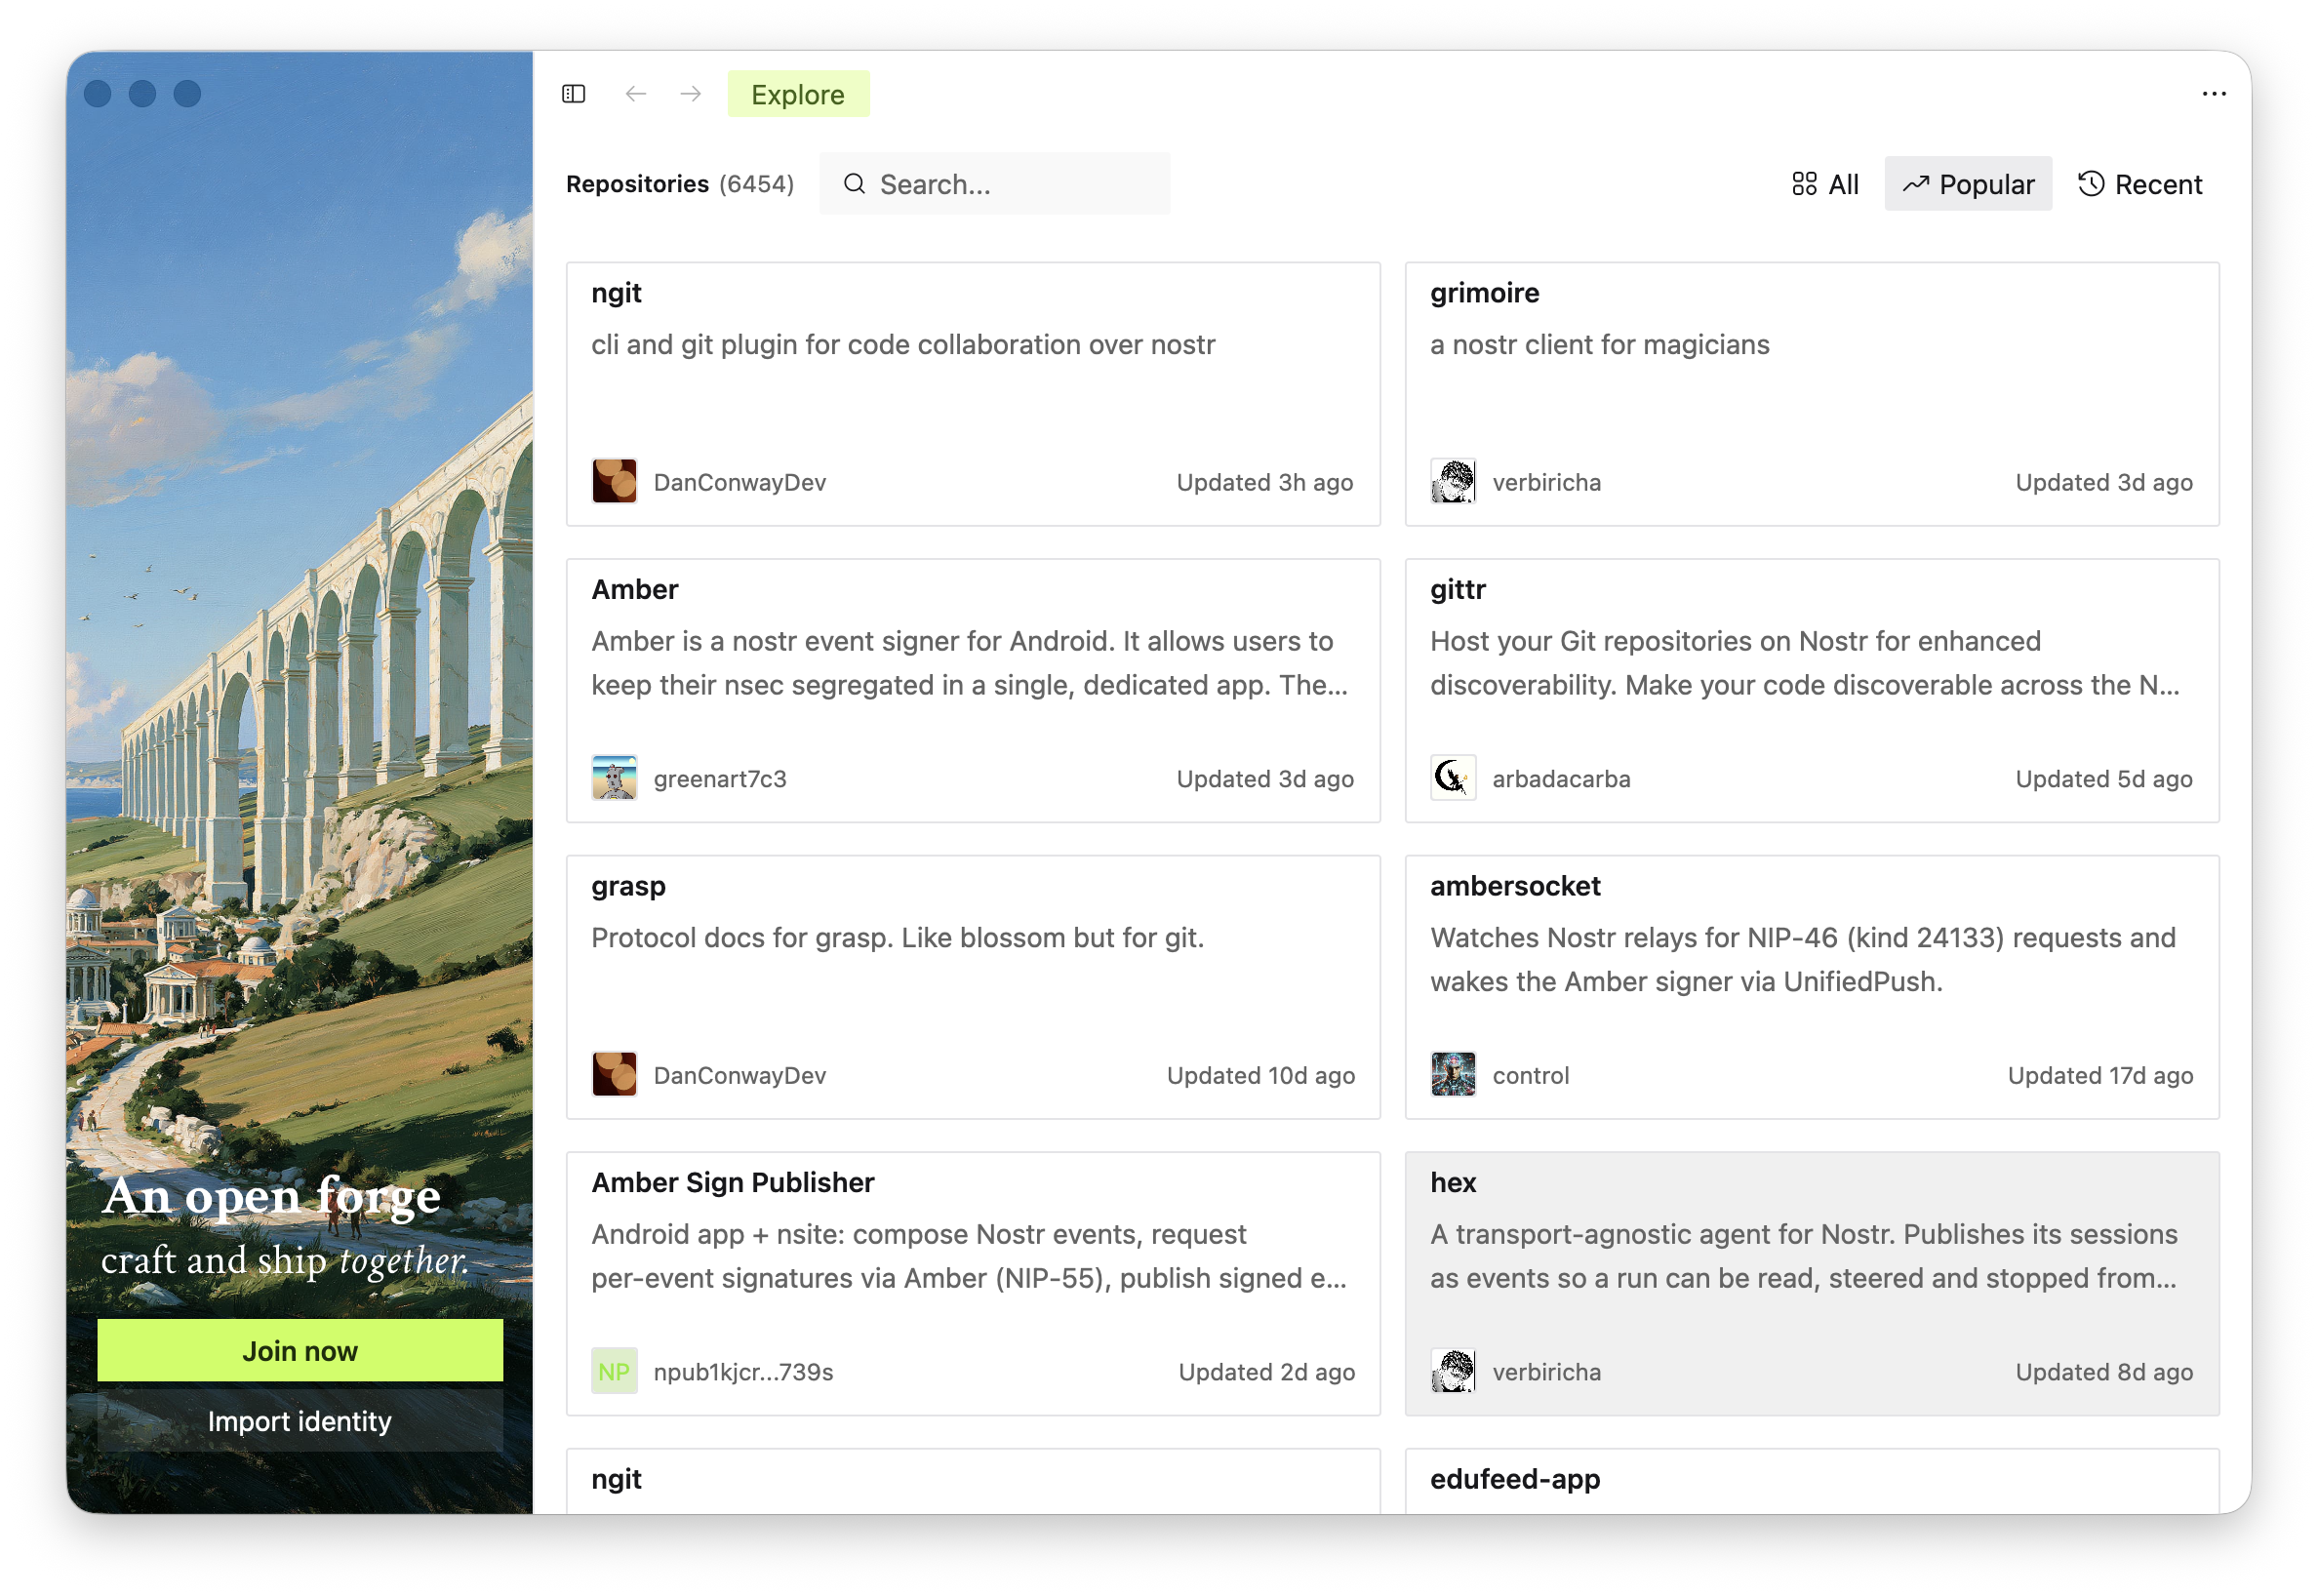Click 'Updated 3d ago' on the grimoire card

(2104, 482)
